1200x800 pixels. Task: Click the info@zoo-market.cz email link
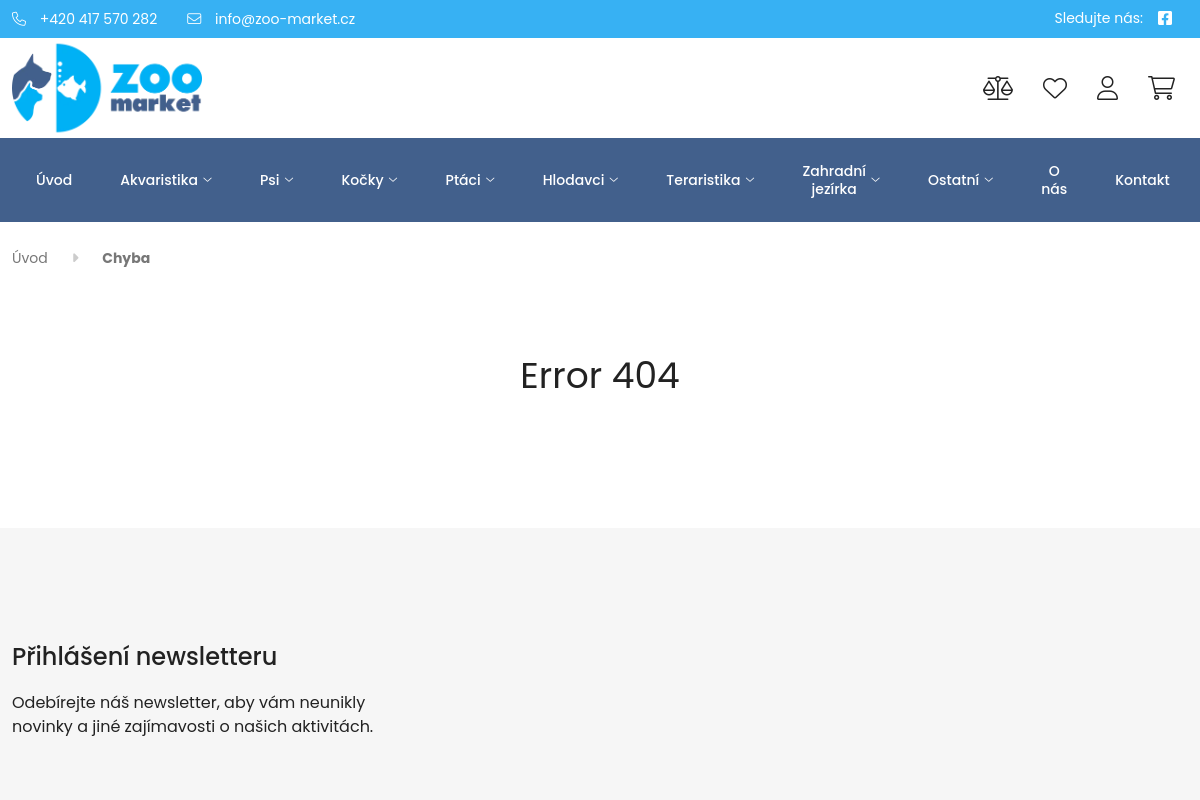pos(284,19)
